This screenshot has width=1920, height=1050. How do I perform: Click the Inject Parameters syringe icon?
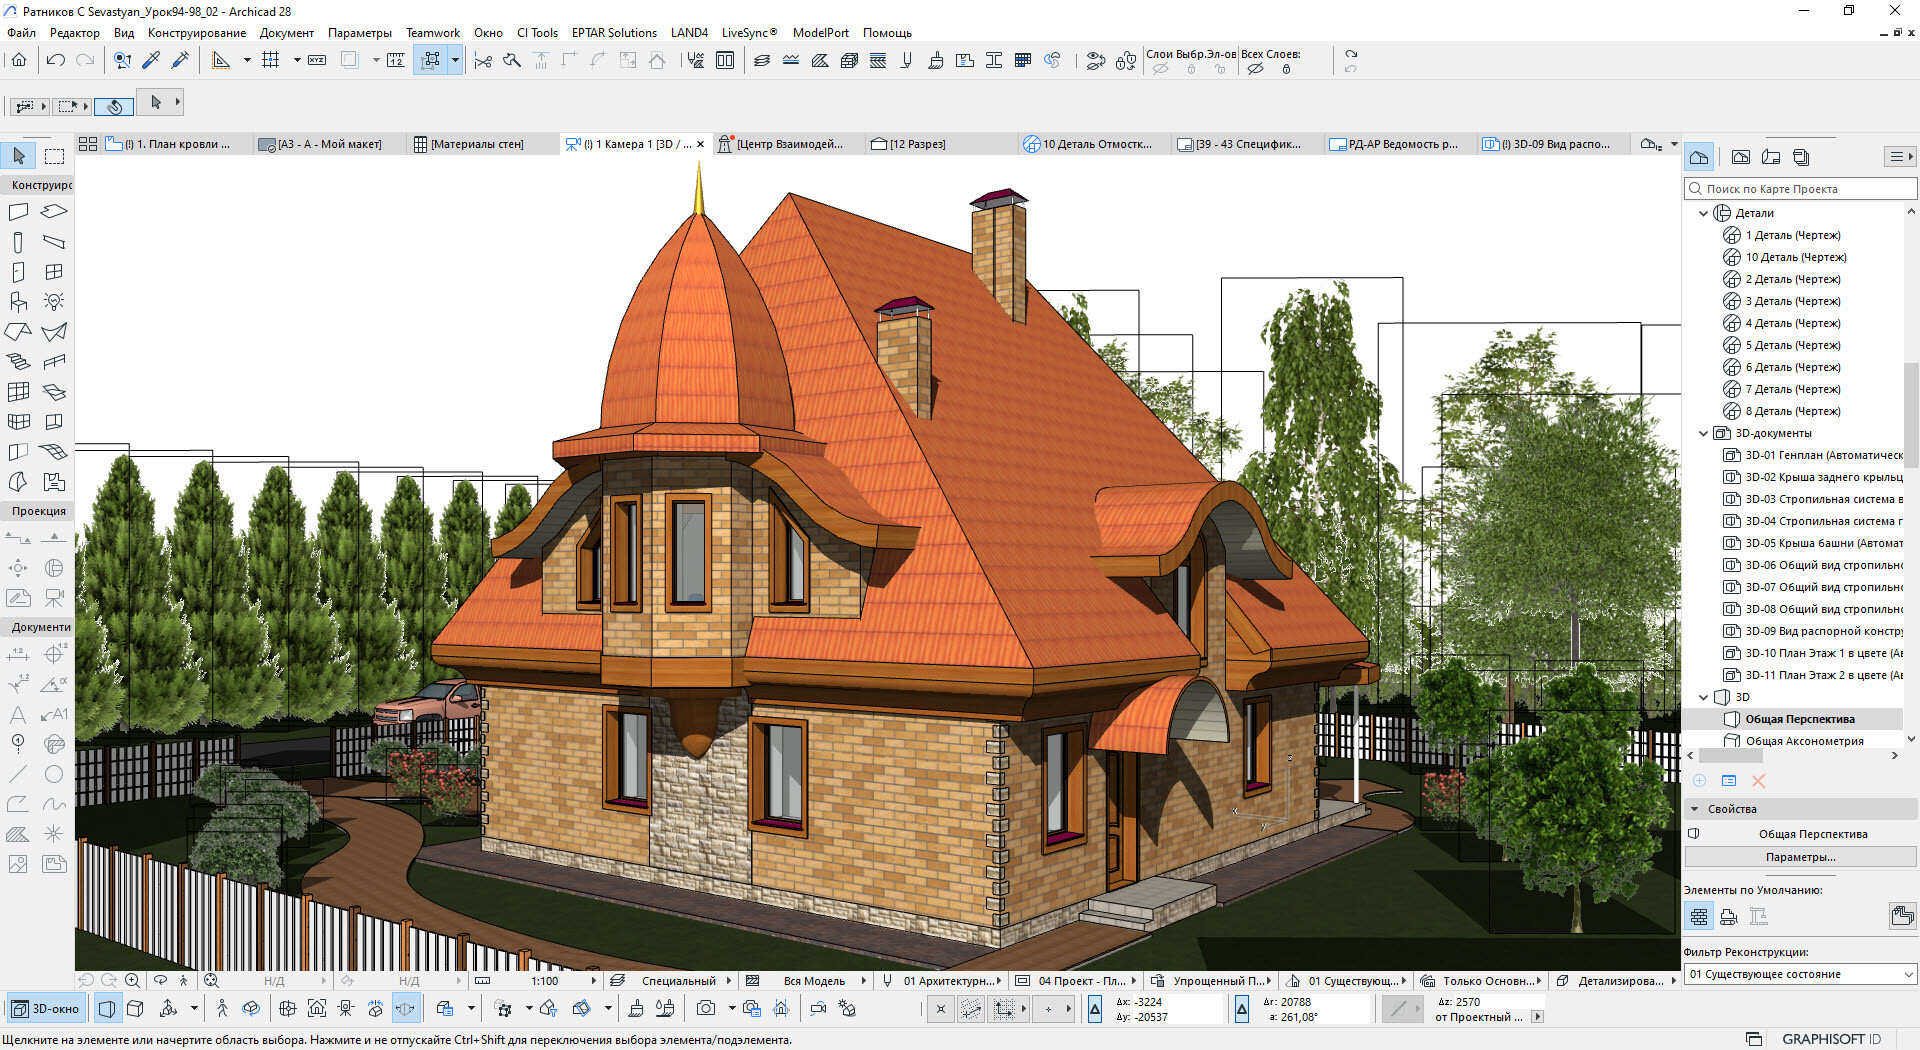[x=181, y=61]
